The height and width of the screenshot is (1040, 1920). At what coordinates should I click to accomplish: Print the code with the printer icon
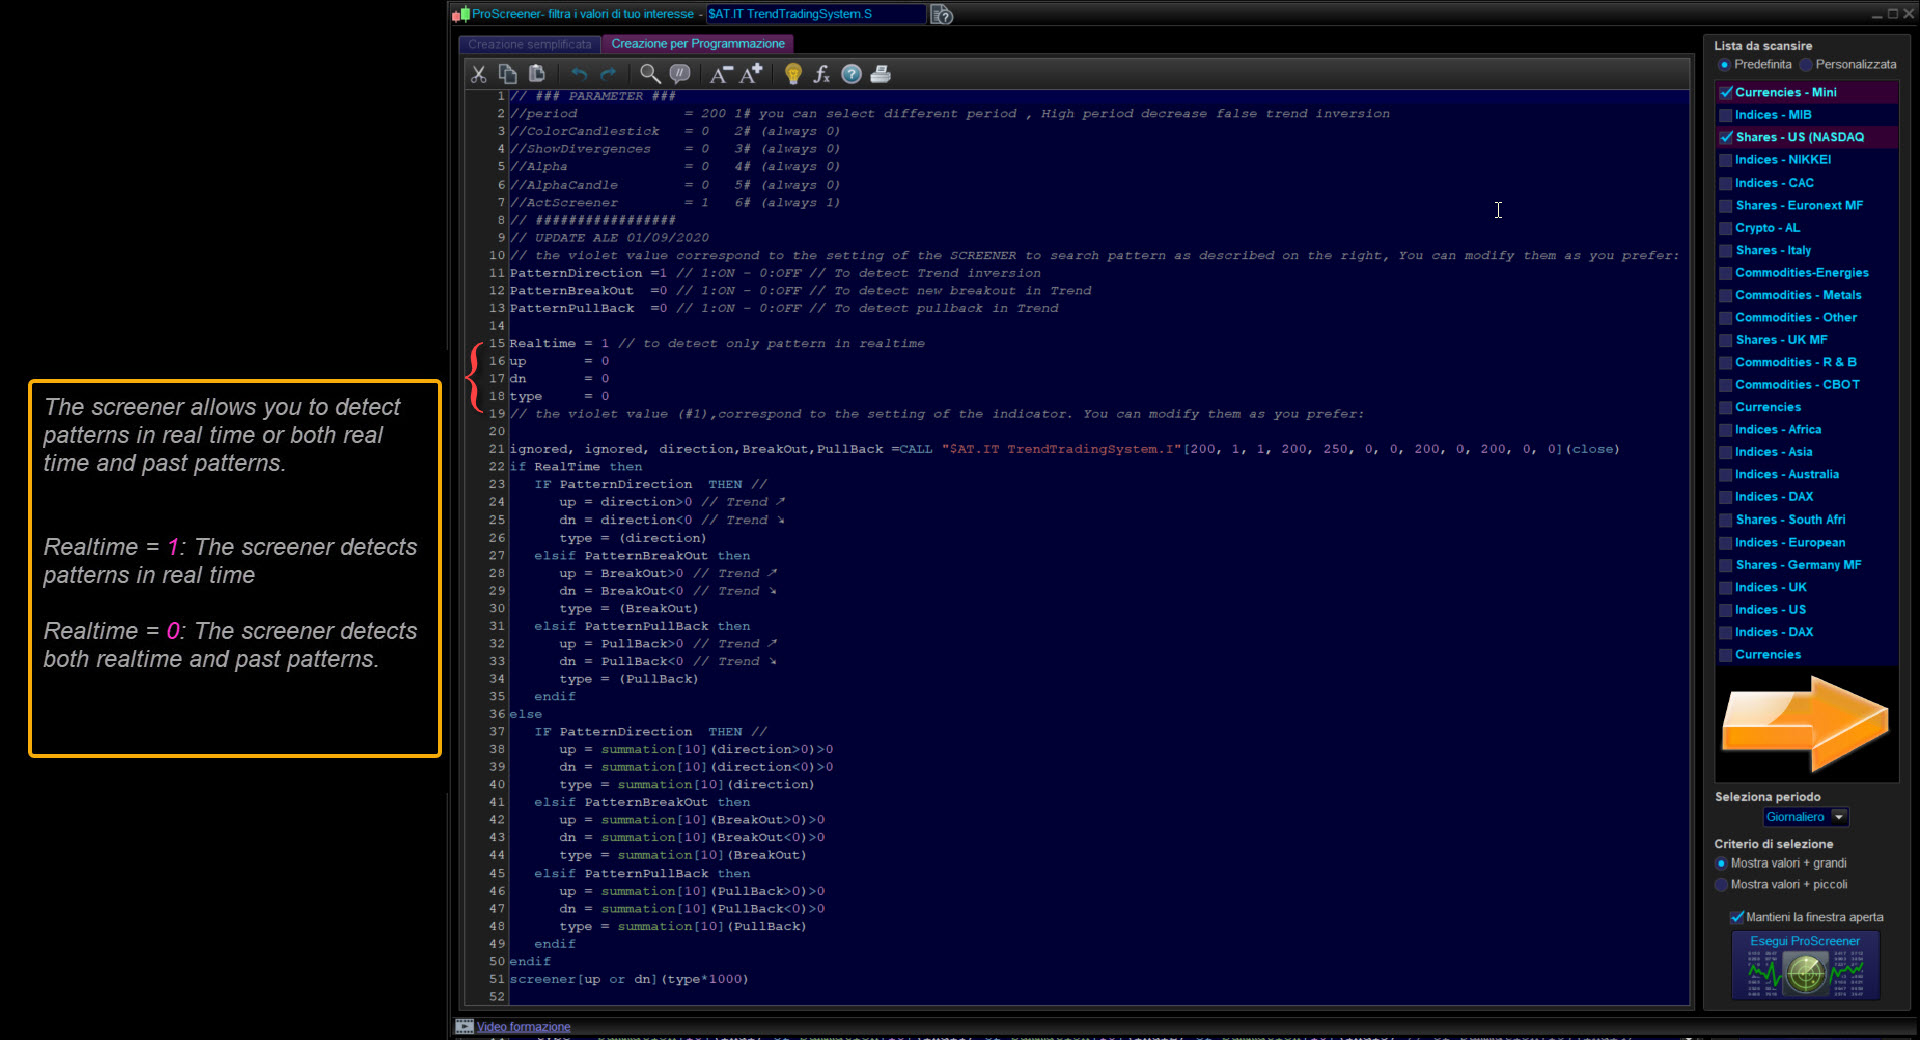(881, 74)
